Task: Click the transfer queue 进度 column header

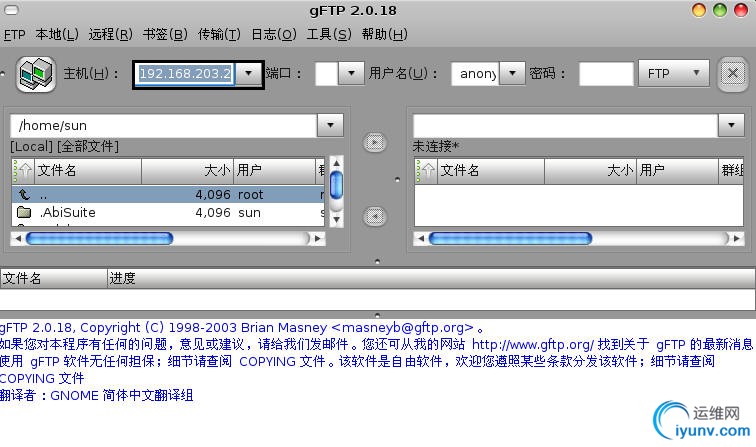Action: pos(431,278)
